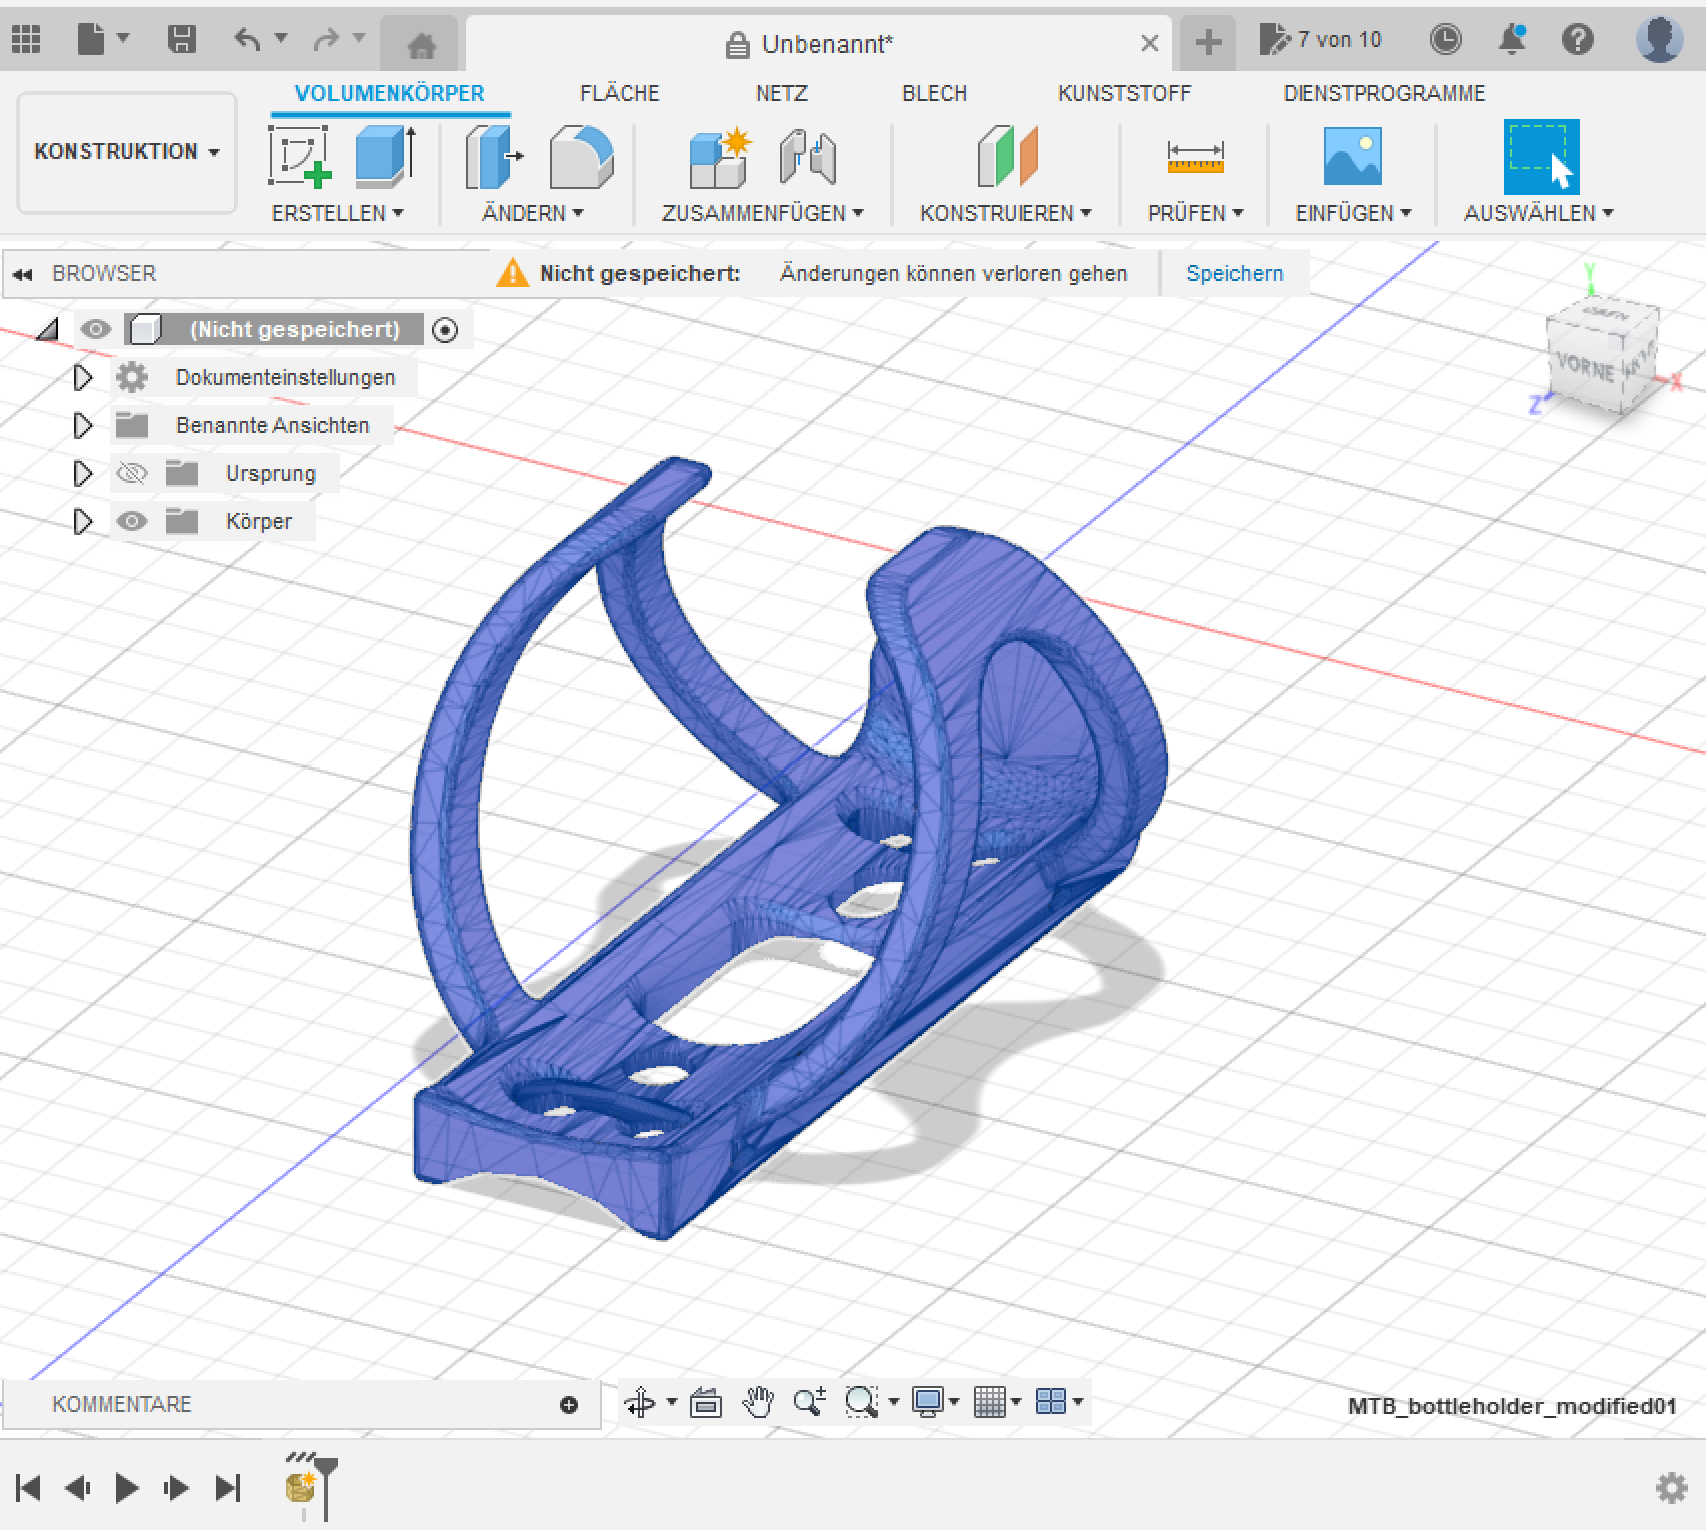
Task: Activate the window Select tool
Action: 1541,157
